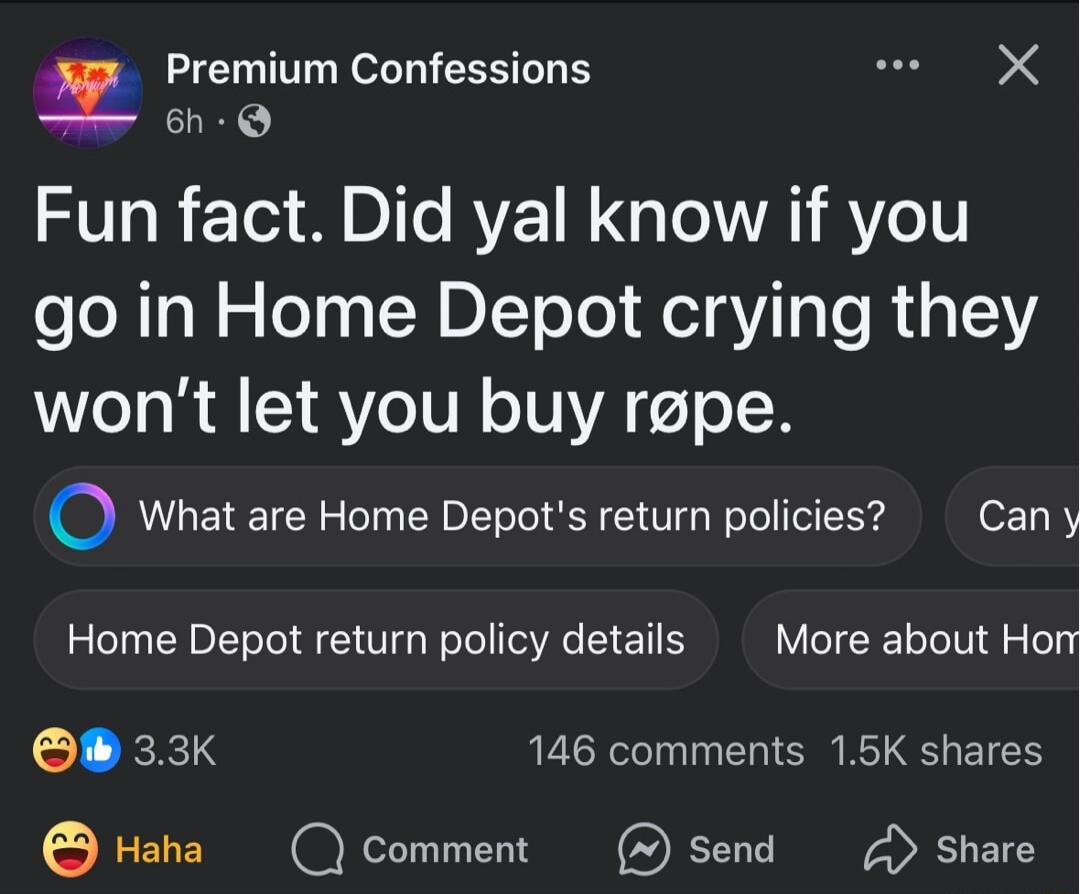
Task: View the 146 comments
Action: (666, 751)
